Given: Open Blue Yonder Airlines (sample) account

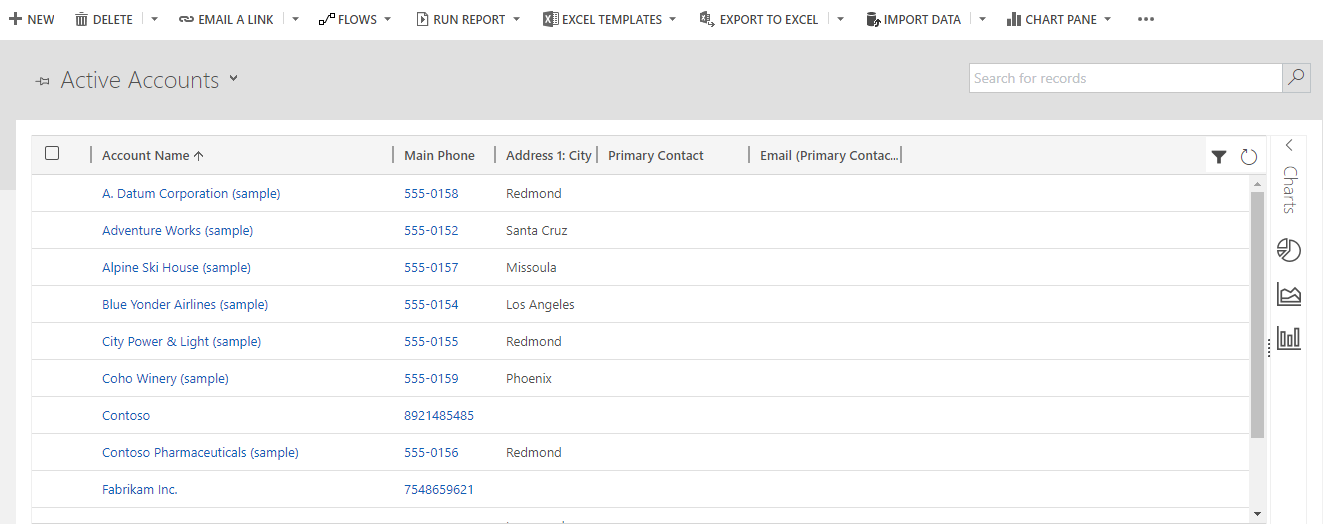Looking at the screenshot, I should [185, 305].
